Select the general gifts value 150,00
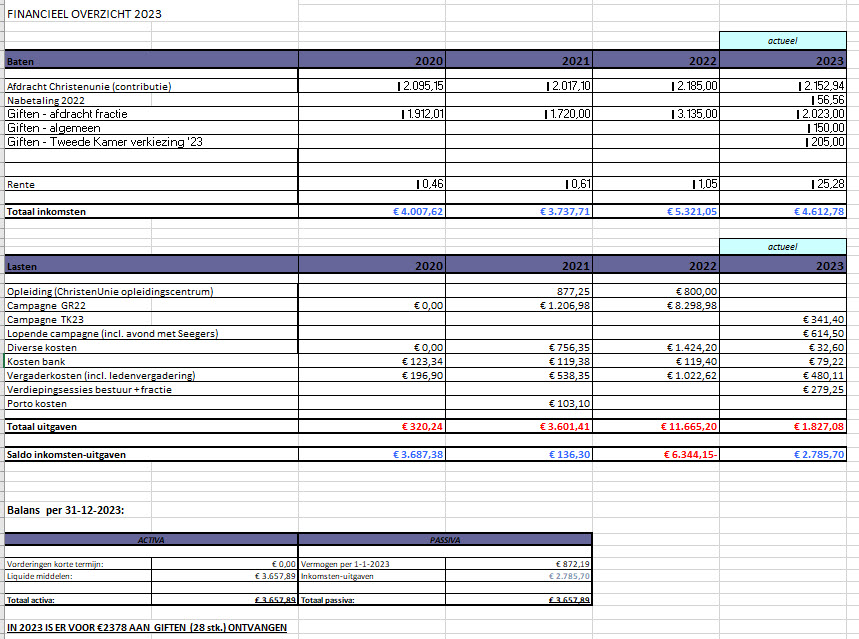Screen dimensions: 859x639 tap(826, 128)
